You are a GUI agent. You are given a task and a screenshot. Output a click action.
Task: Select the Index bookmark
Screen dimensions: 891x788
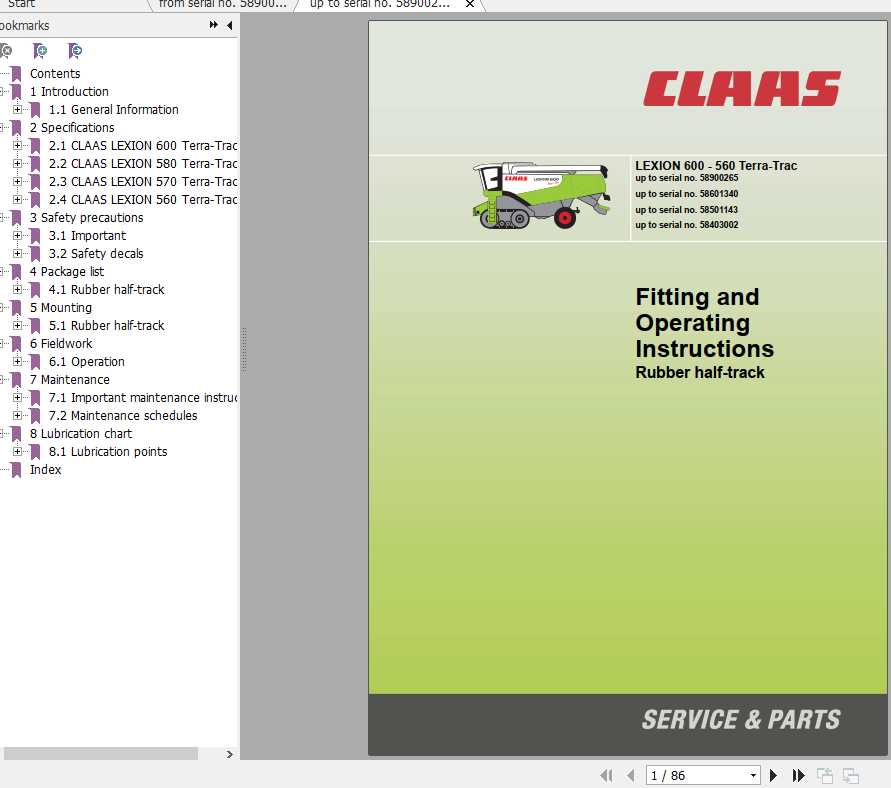coord(46,469)
